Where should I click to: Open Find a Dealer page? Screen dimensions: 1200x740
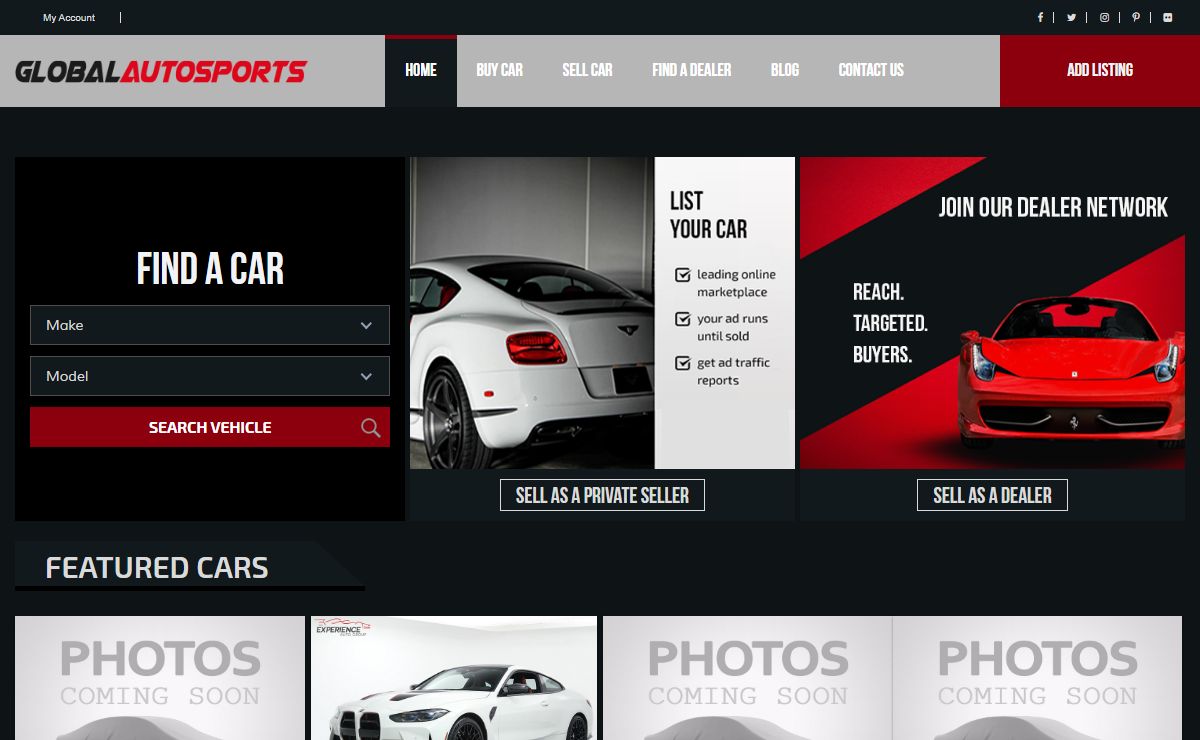692,70
